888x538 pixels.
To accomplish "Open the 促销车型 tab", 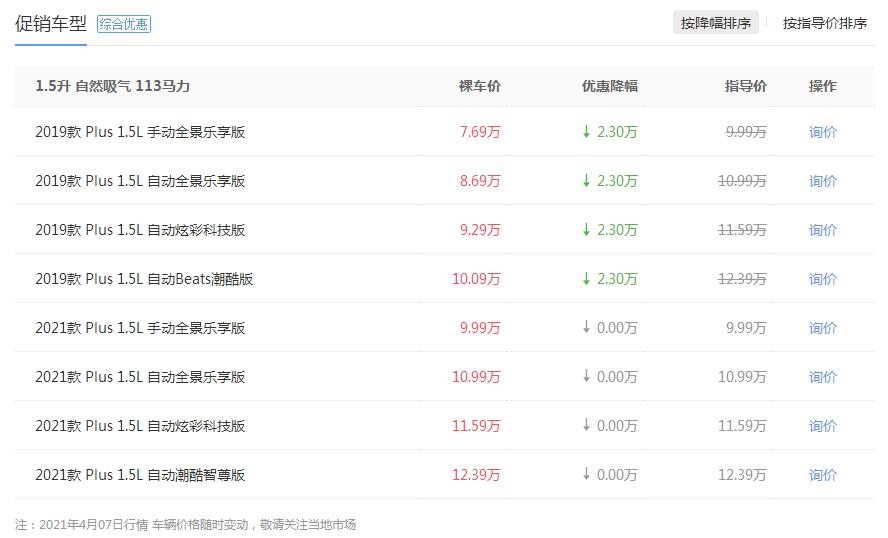I will (50, 24).
